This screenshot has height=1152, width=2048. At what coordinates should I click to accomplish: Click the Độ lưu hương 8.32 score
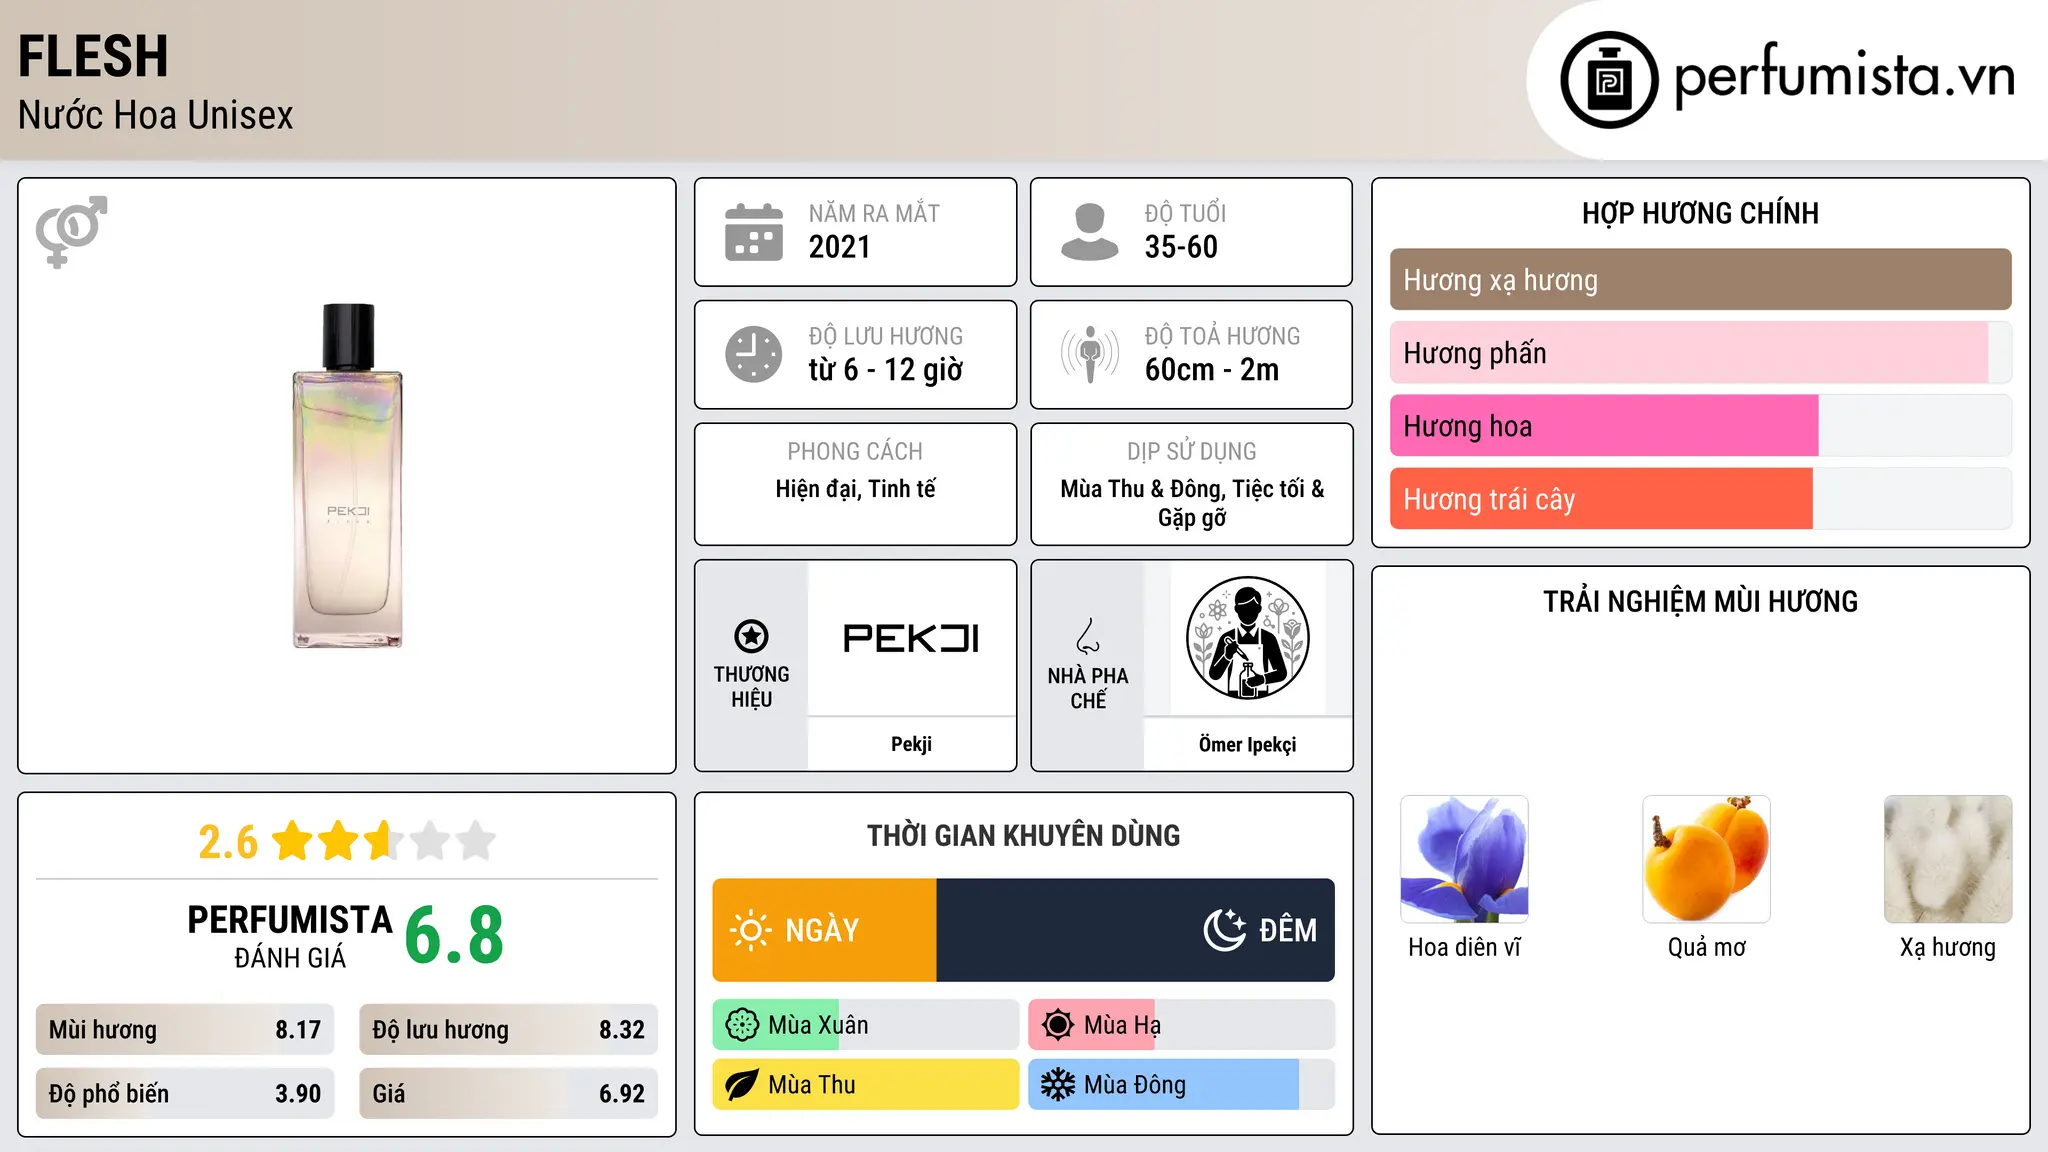pos(508,1030)
